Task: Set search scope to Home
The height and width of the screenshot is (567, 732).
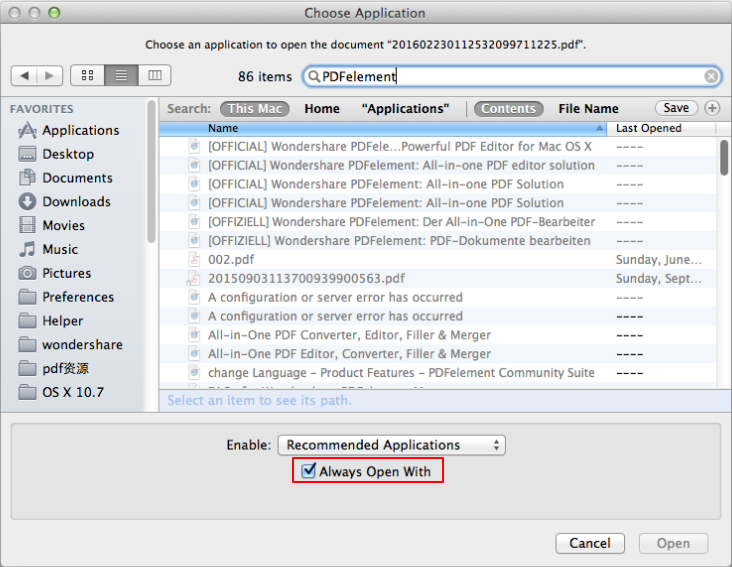Action: point(322,108)
